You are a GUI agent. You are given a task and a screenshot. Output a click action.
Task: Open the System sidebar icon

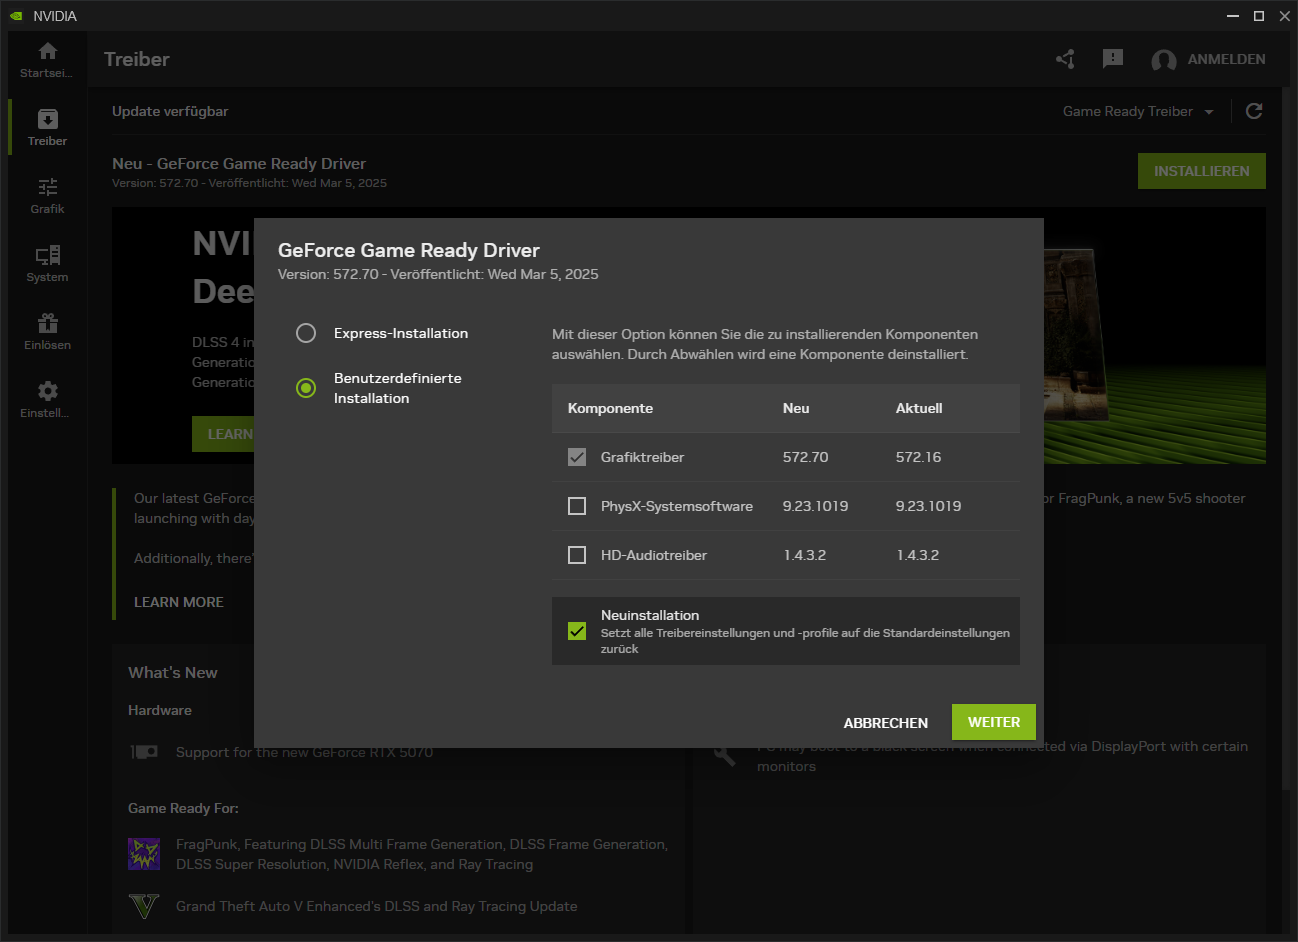[47, 255]
